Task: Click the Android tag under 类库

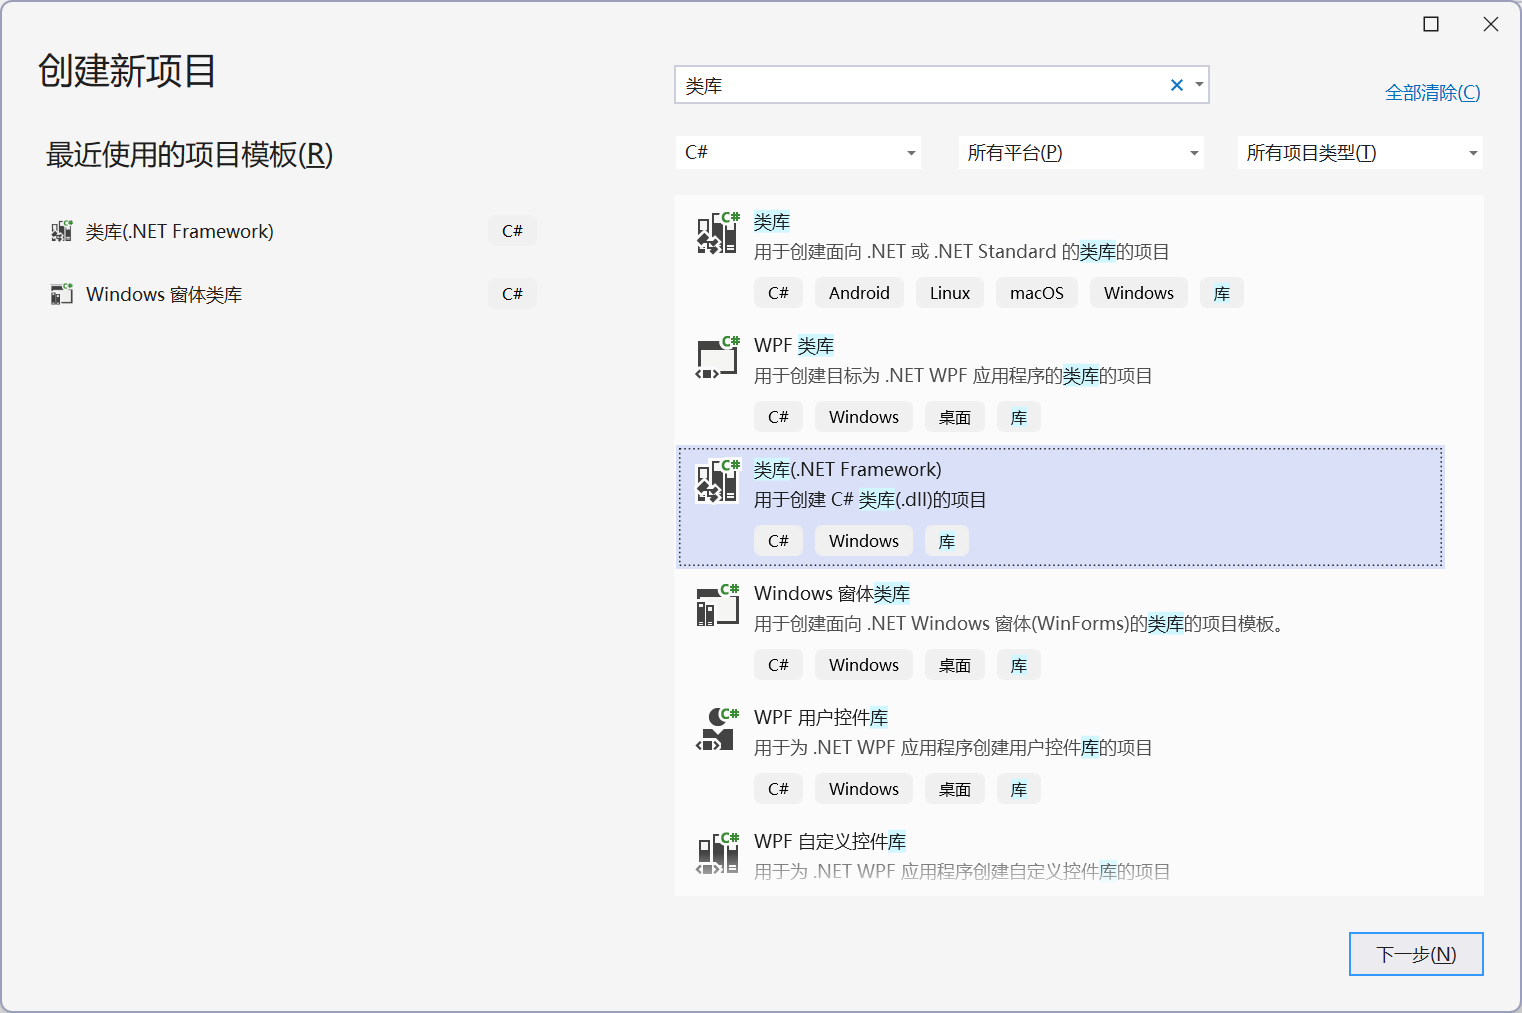Action: 858,292
